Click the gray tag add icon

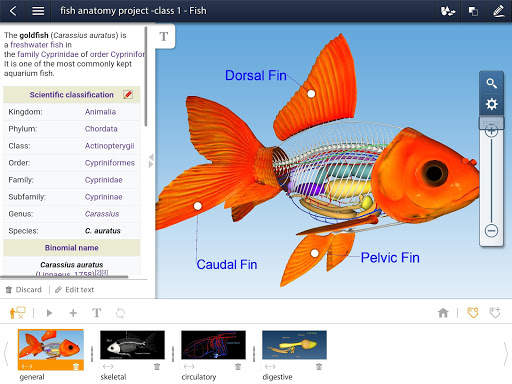[x=495, y=313]
